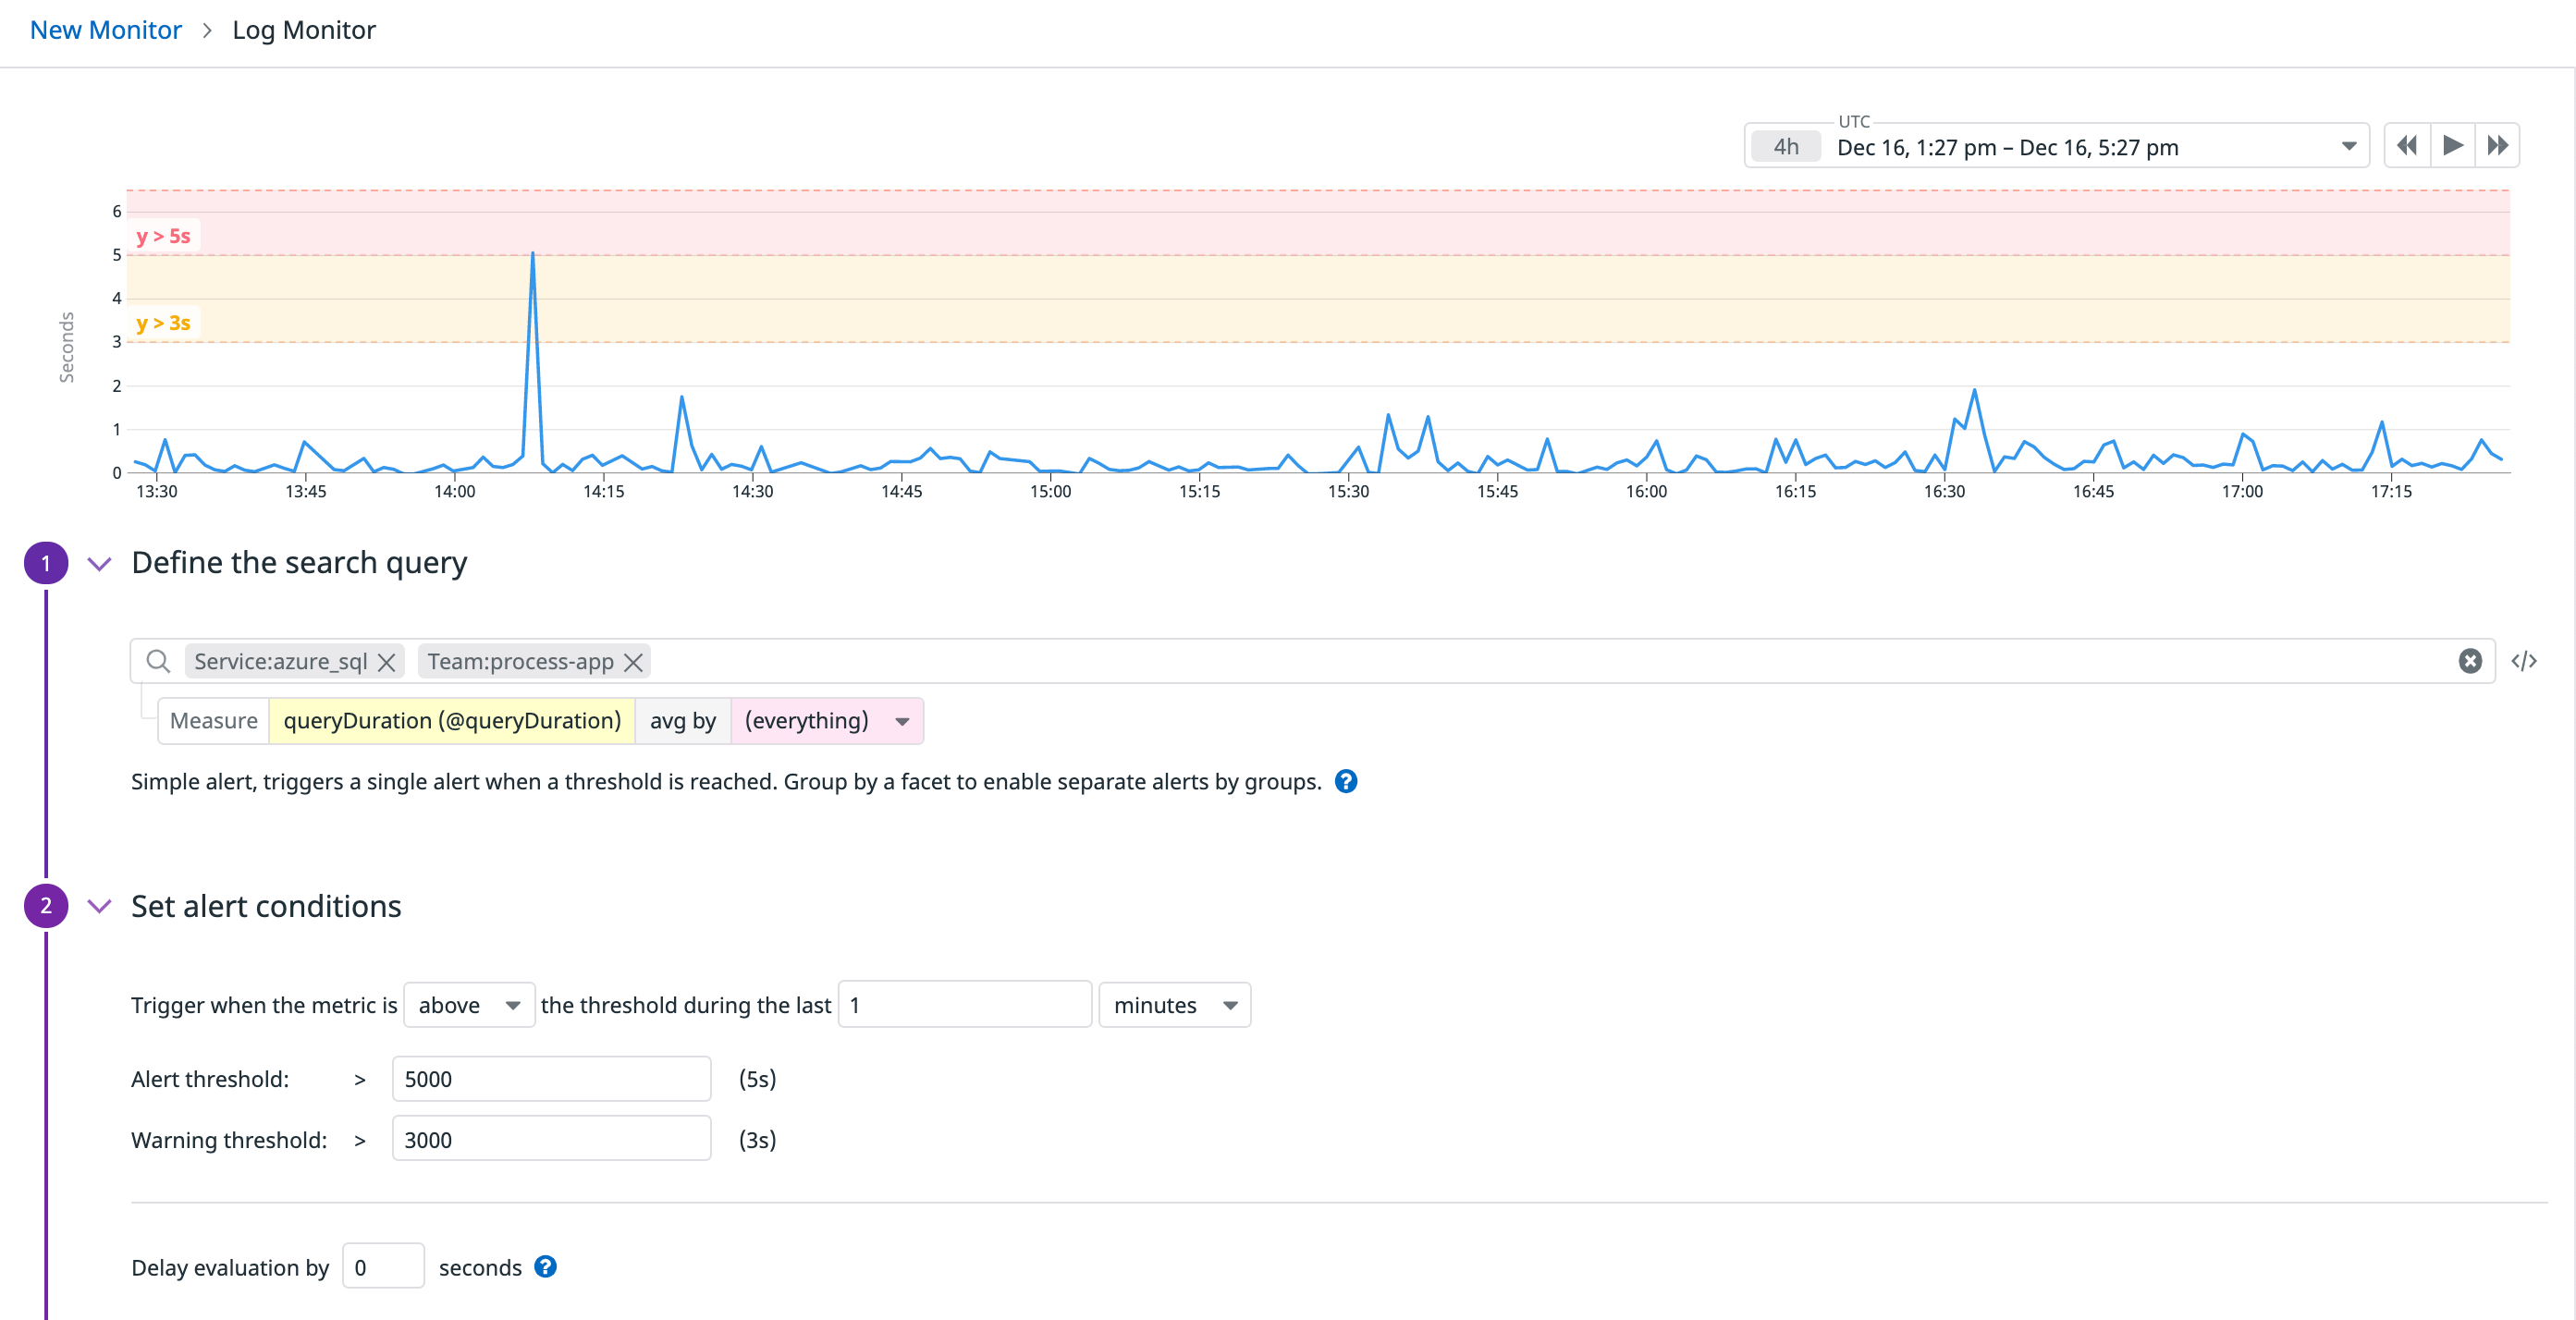Open help for delay evaluation
The height and width of the screenshot is (1320, 2576).
tap(545, 1266)
